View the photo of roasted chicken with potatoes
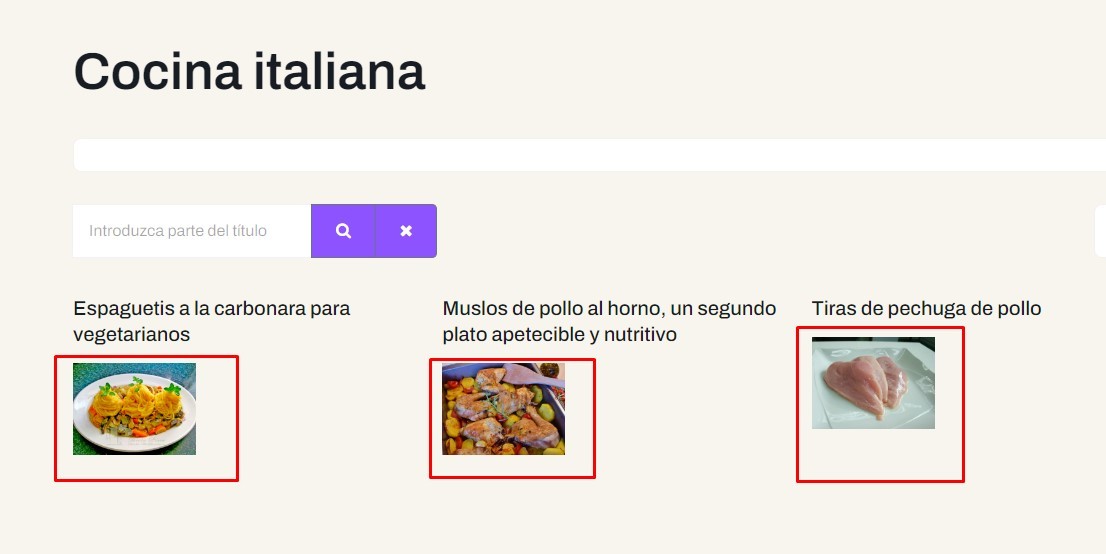The image size is (1106, 554). pyautogui.click(x=503, y=409)
